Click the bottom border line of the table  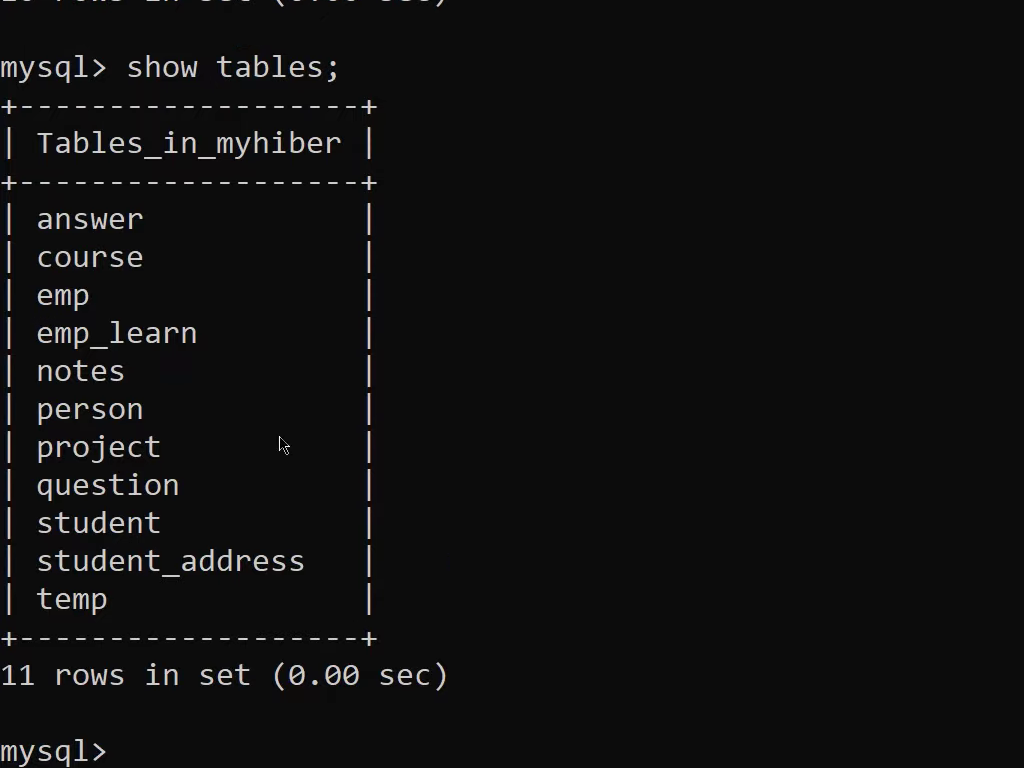(189, 638)
